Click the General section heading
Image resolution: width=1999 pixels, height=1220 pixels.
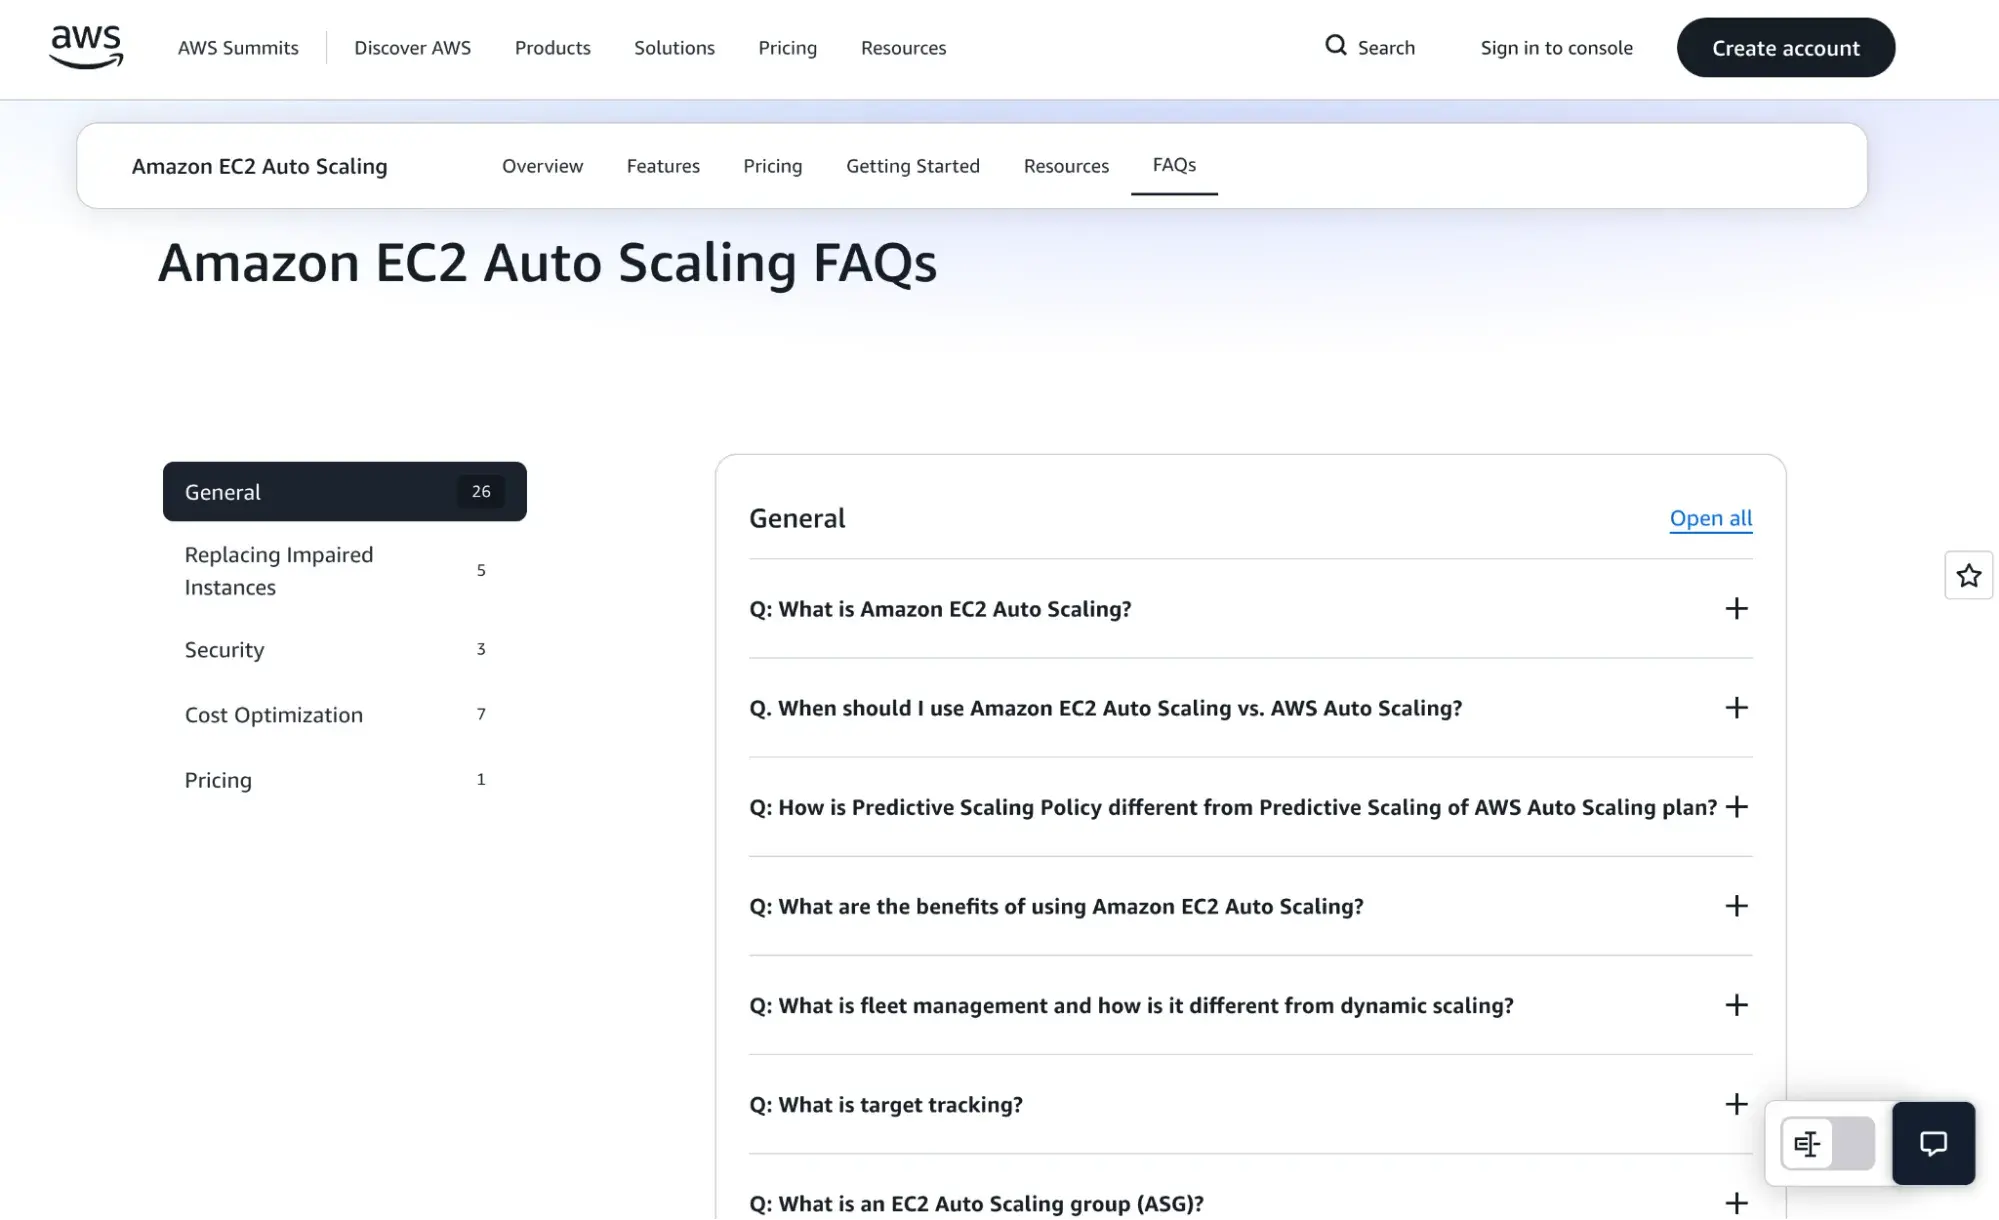pyautogui.click(x=797, y=518)
